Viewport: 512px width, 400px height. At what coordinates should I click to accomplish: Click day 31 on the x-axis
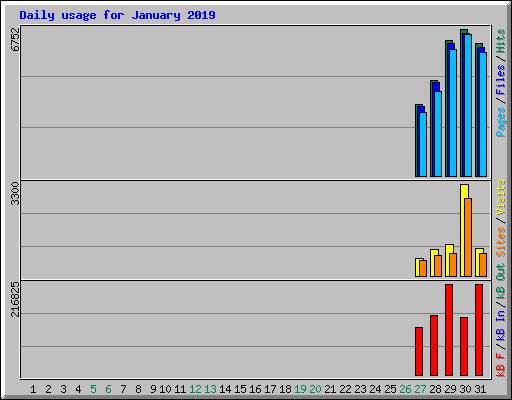[480, 389]
